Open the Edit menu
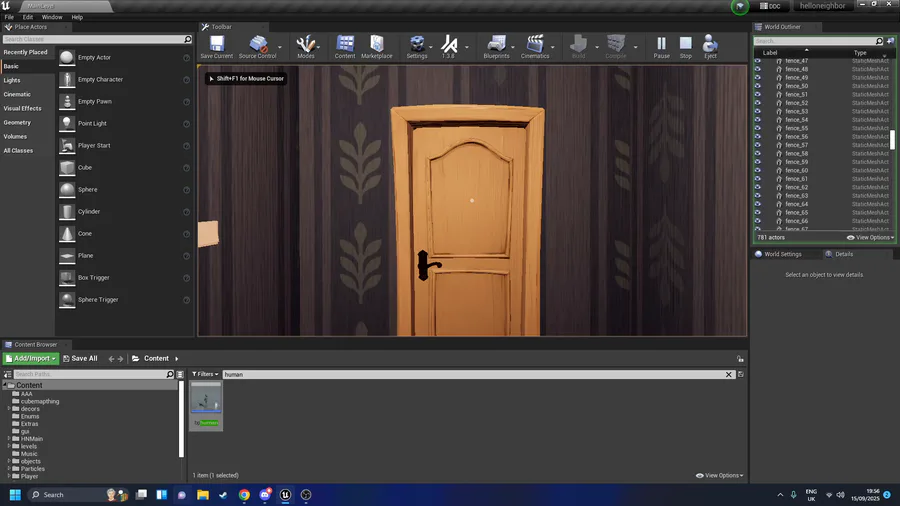The image size is (900, 506). point(28,17)
